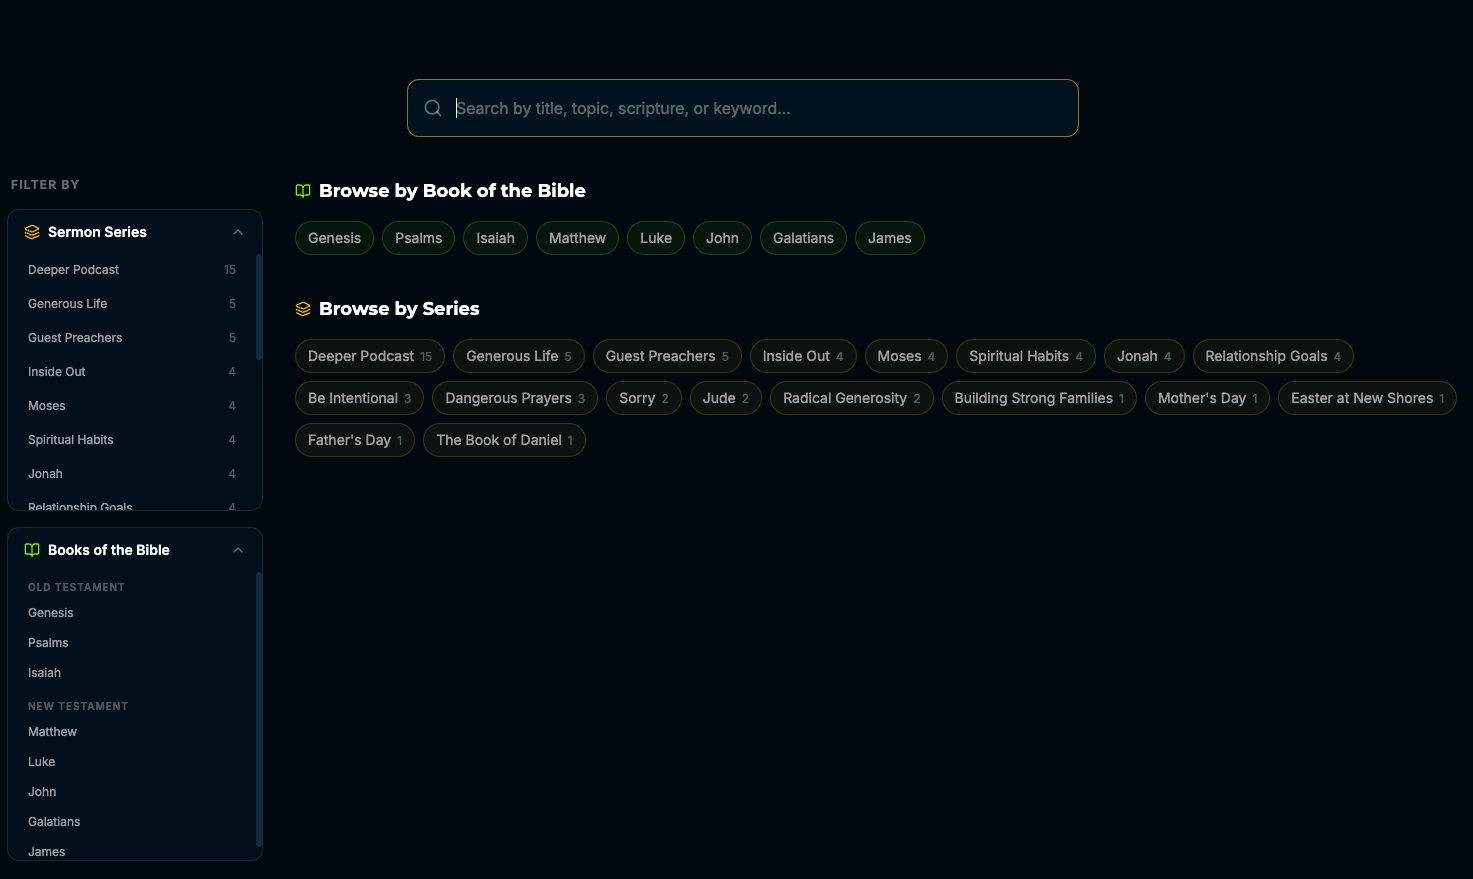
Task: Pick the James book chip
Action: point(890,238)
